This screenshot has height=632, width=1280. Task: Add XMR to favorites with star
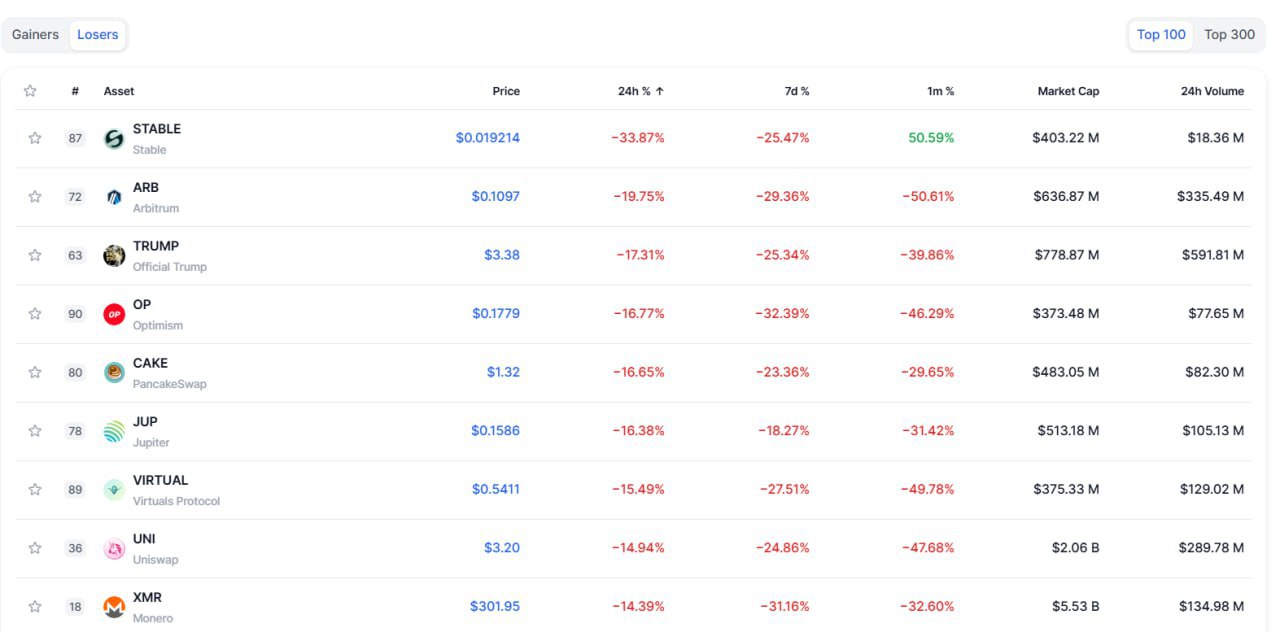35,606
